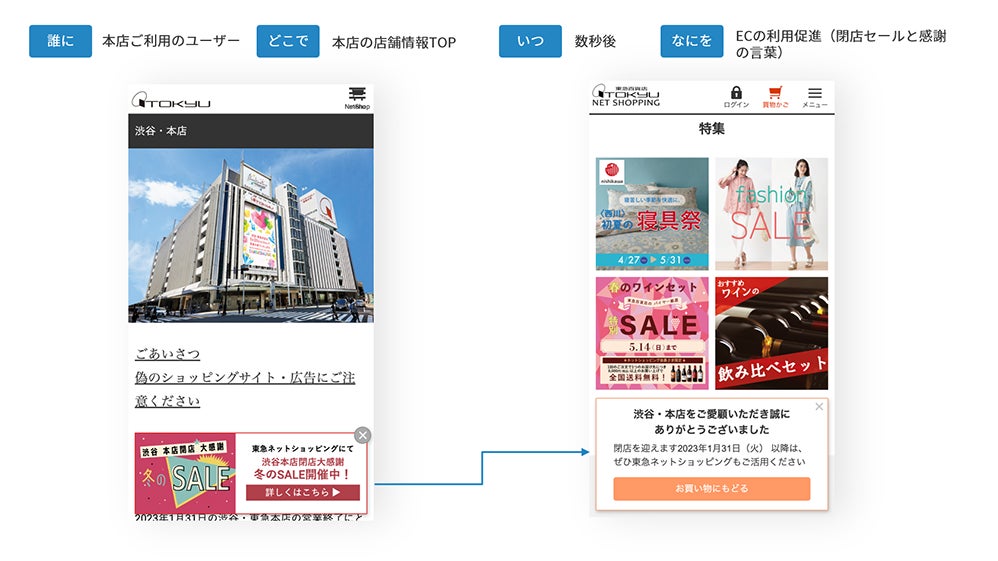Screen dimensions: 998x561
Task: Click the どこで label
Action: point(288,41)
